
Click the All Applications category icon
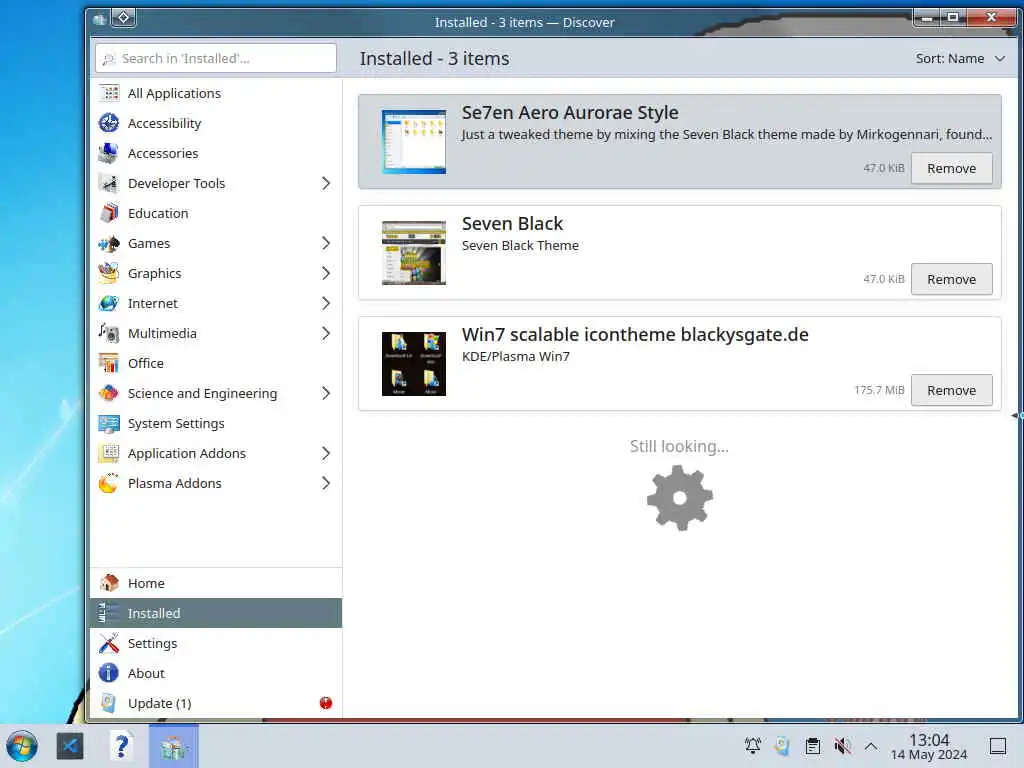(x=109, y=93)
